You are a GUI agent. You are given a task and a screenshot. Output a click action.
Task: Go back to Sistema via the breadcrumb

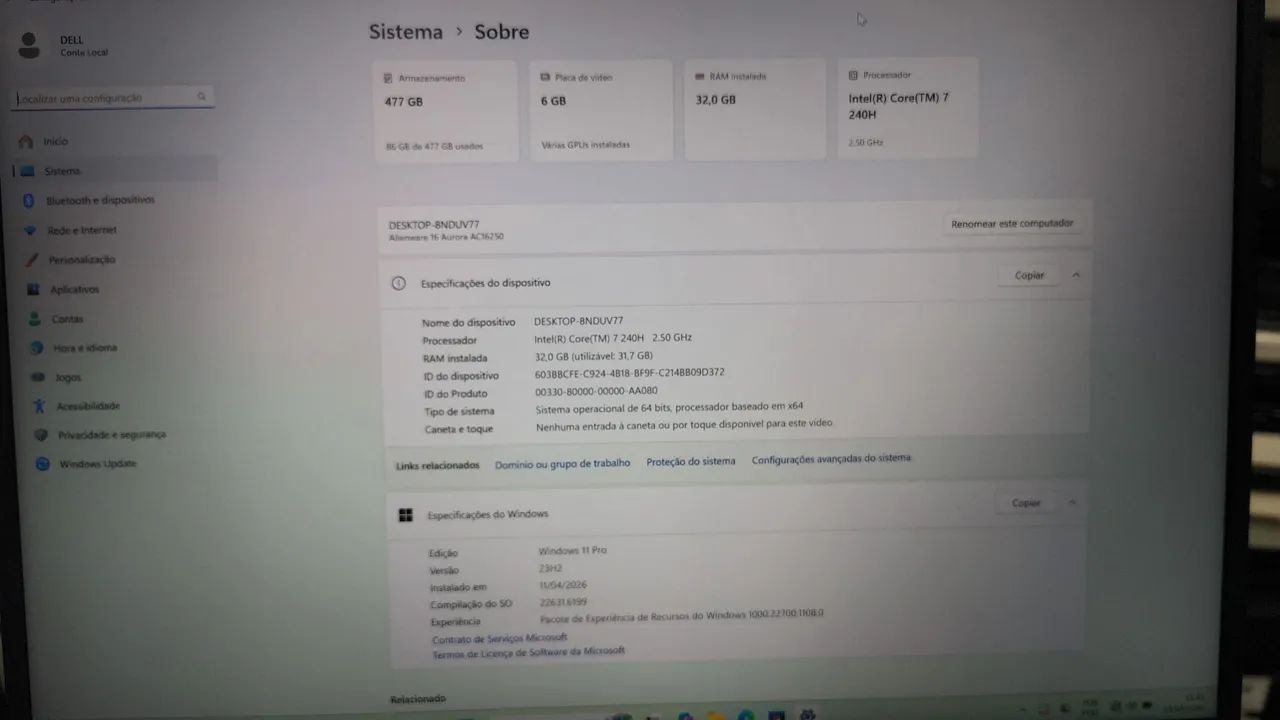click(x=406, y=32)
